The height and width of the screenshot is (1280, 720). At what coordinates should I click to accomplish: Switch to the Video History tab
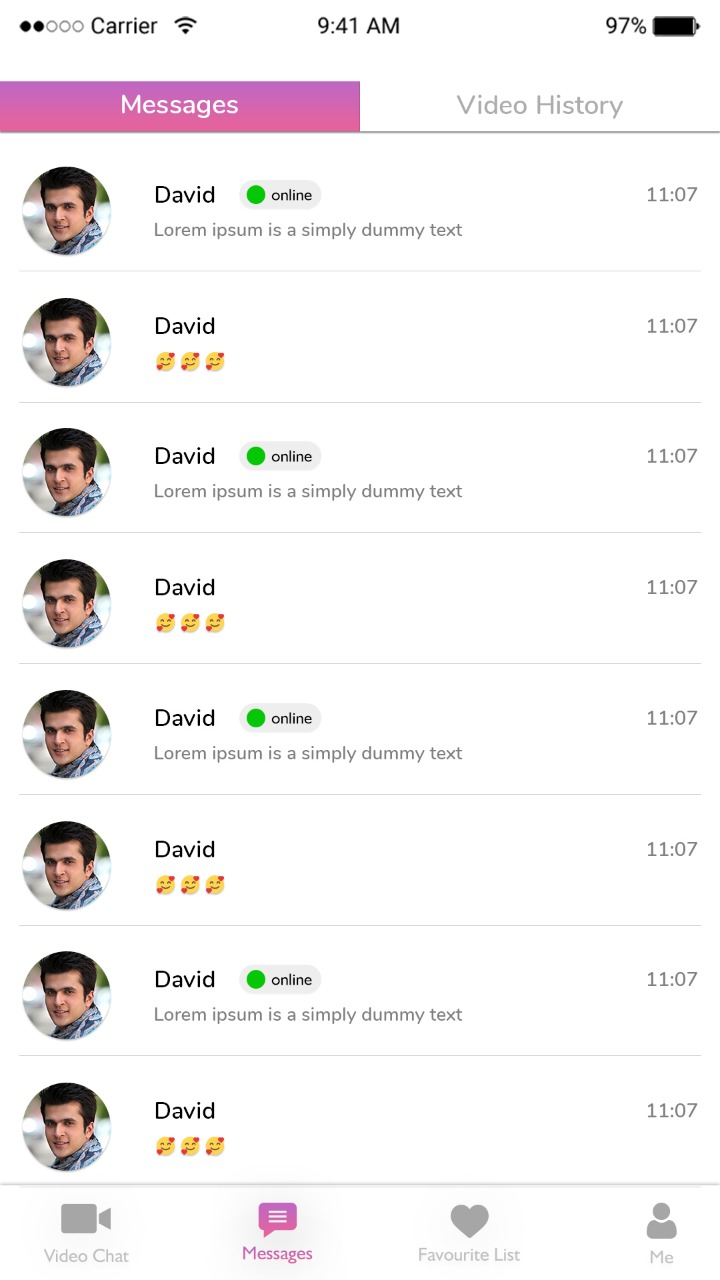pyautogui.click(x=540, y=106)
